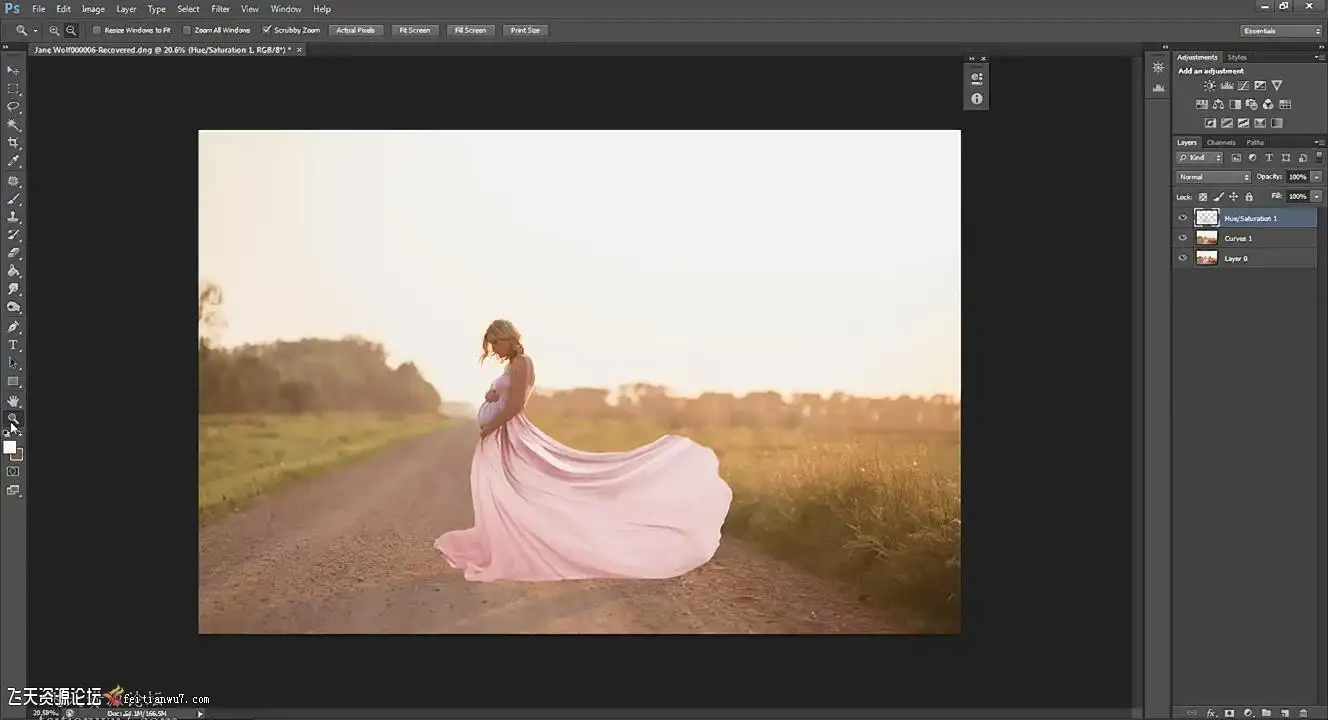Screen dimensions: 1328x720
Task: Open the Filter menu
Action: tap(220, 9)
